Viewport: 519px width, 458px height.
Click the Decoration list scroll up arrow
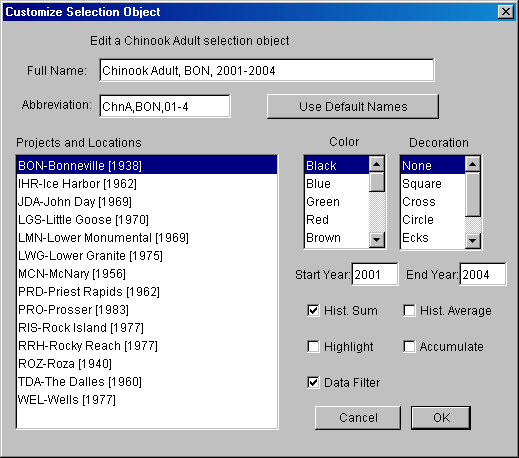[x=473, y=164]
